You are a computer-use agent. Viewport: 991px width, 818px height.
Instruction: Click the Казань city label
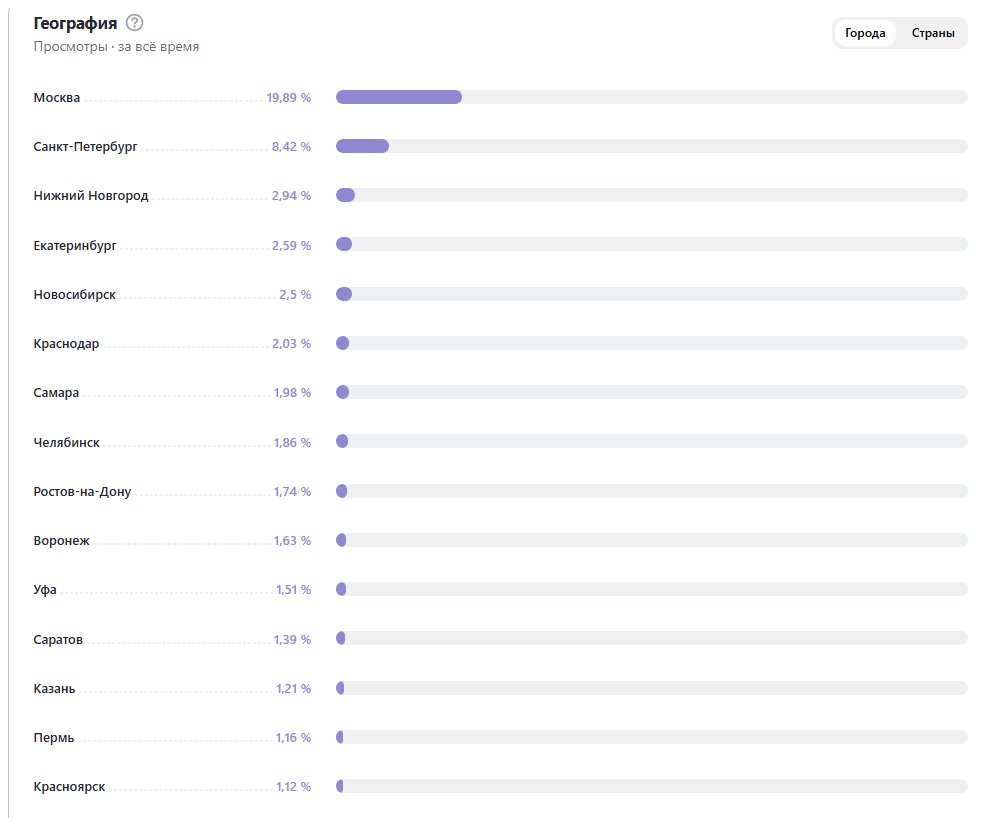(x=54, y=688)
